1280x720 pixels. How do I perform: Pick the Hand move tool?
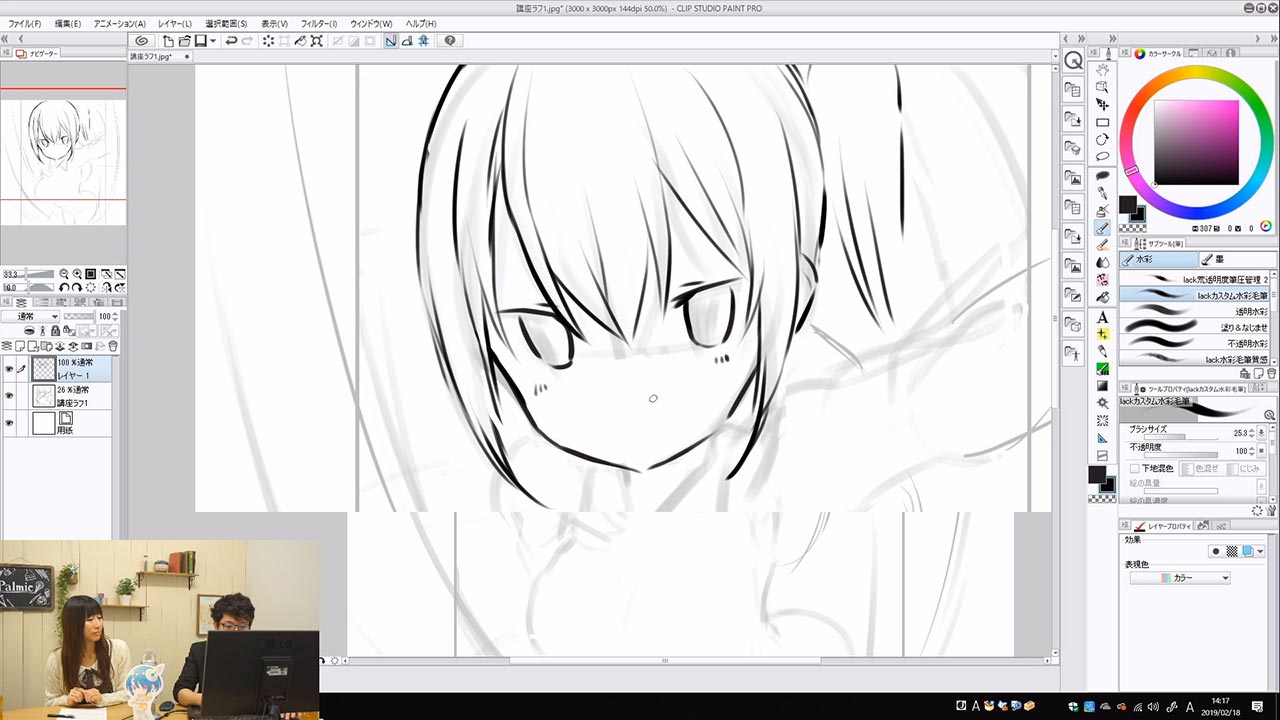coord(1102,70)
